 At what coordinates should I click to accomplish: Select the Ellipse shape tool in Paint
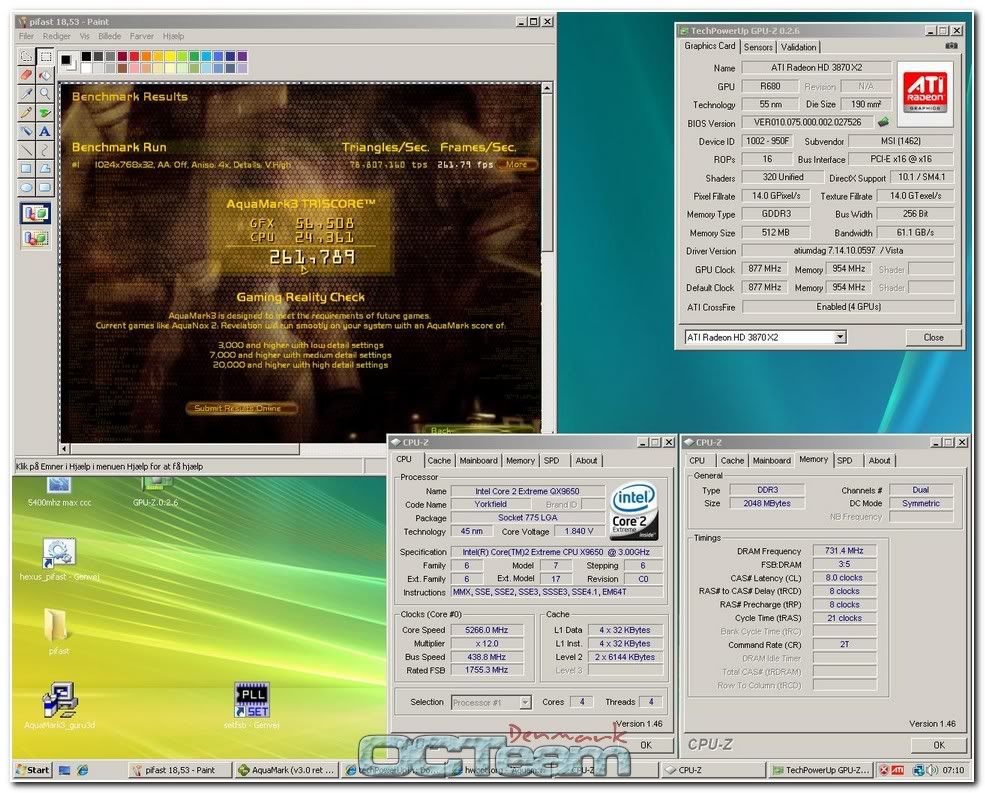pos(26,187)
